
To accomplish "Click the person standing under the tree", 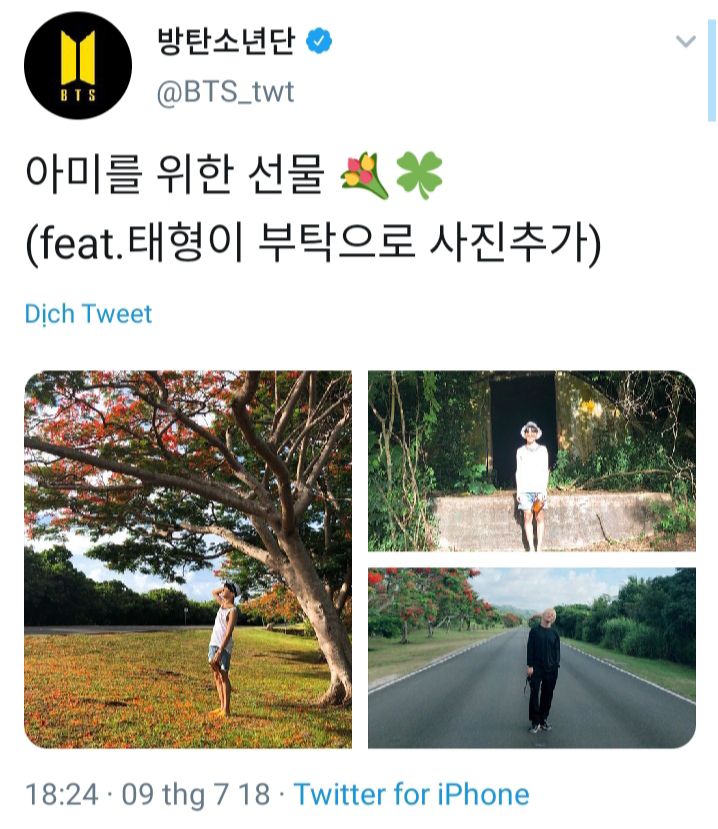I will click(x=224, y=649).
